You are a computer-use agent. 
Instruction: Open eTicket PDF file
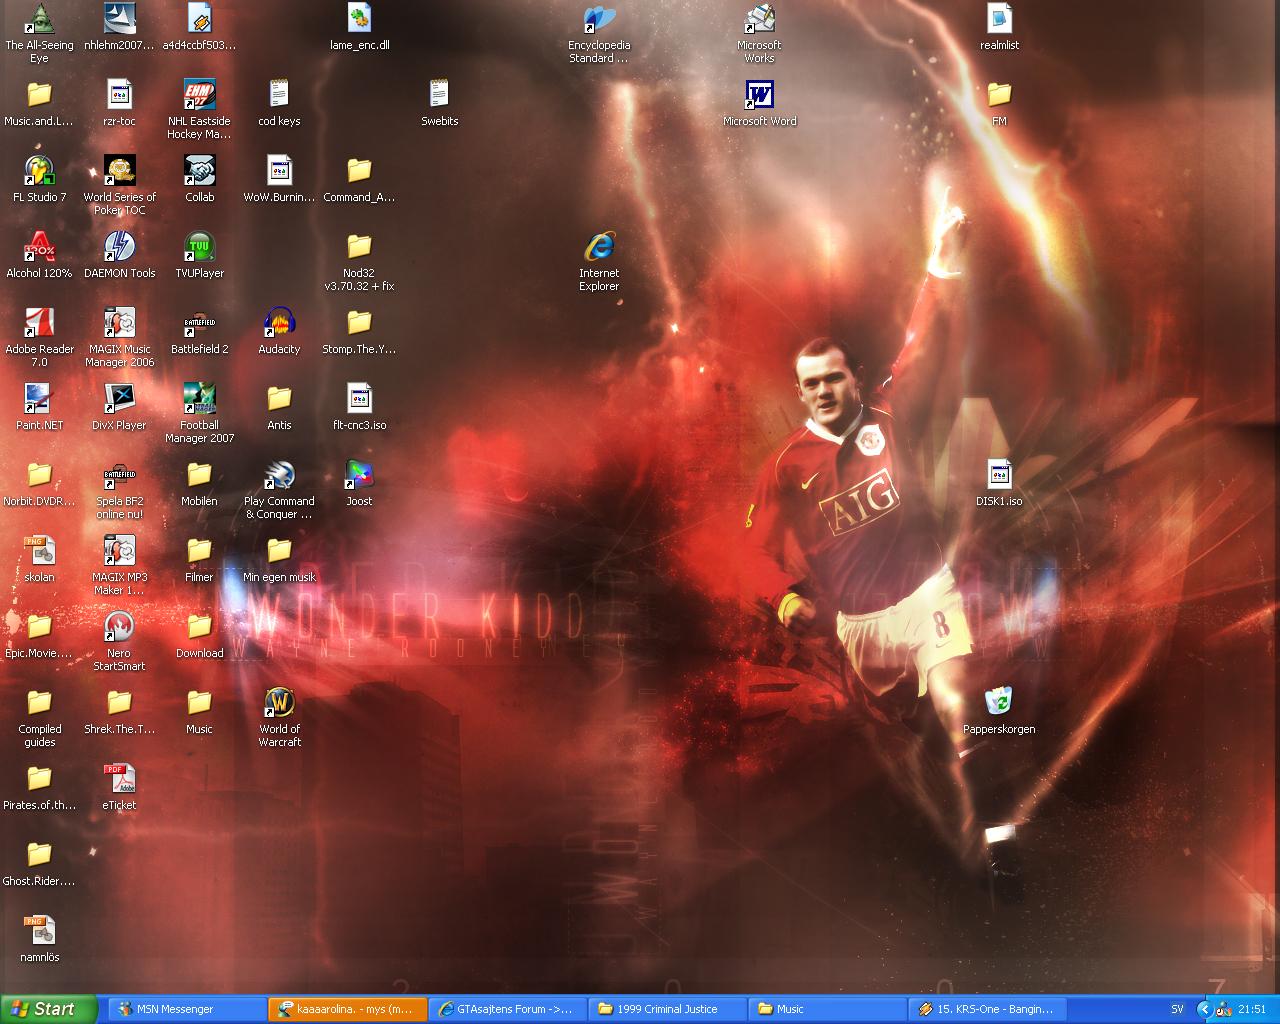(119, 780)
